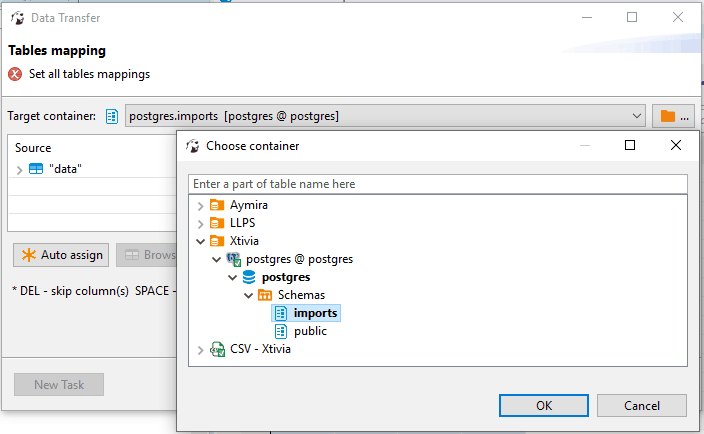
Task: Select the public schema item
Action: click(x=310, y=331)
